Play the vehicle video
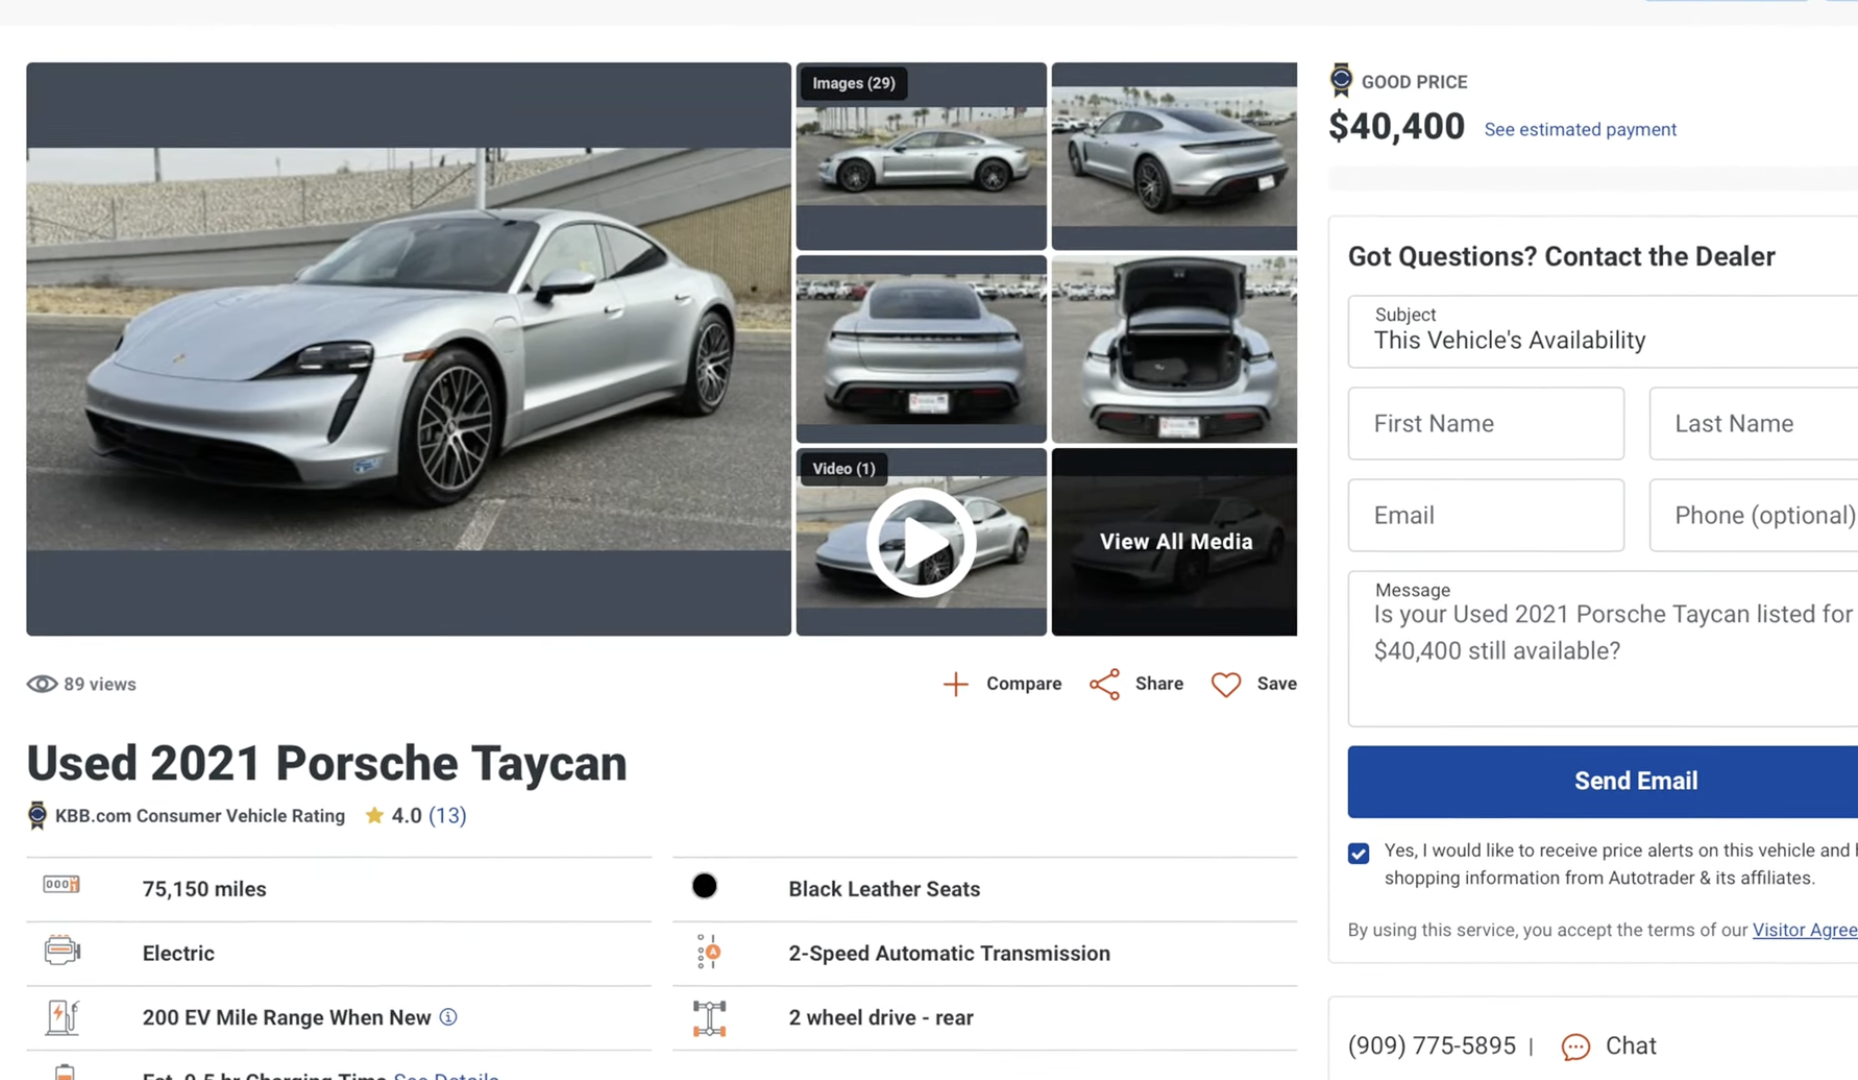 tap(921, 542)
